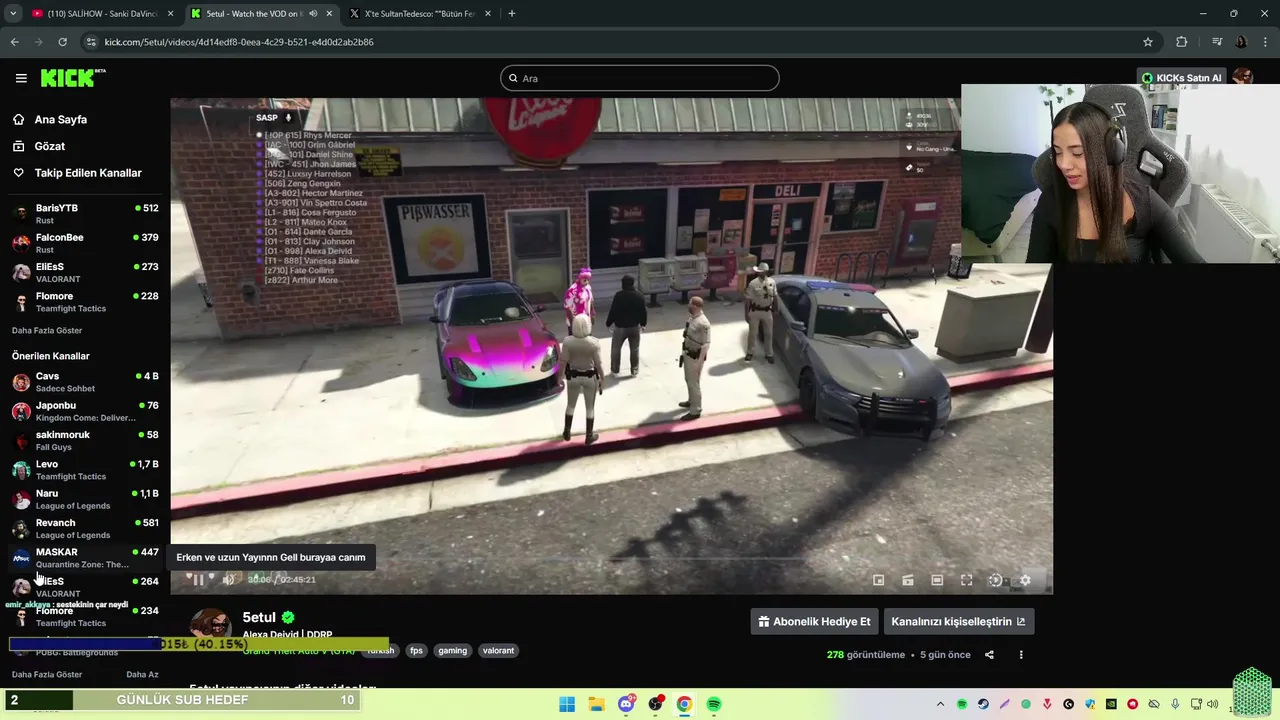Open the sakinmoruk channel
1280x720 pixels.
pyautogui.click(x=84, y=440)
